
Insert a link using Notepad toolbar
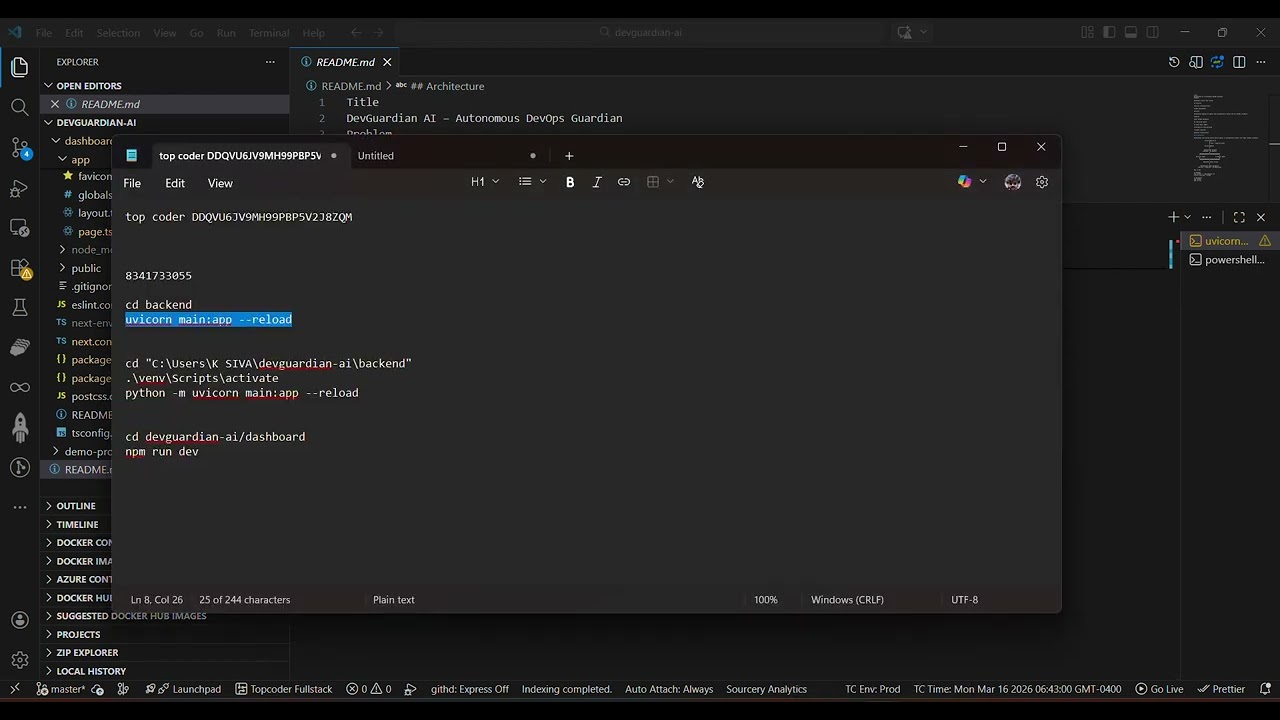point(624,182)
